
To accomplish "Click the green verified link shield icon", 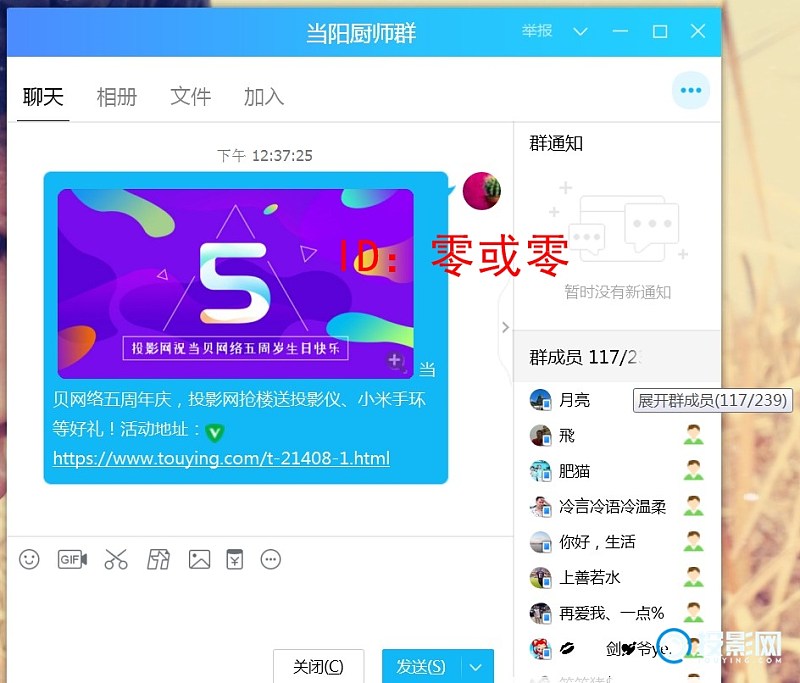I will point(215,433).
